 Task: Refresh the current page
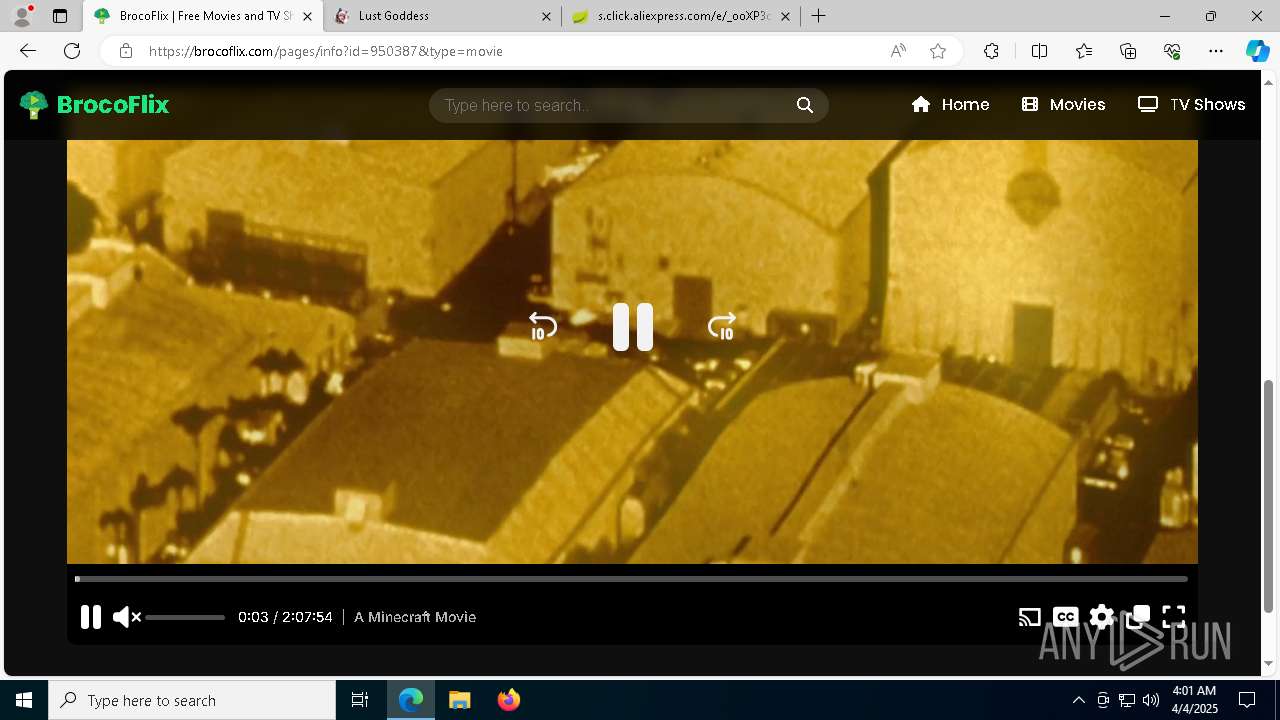tap(72, 51)
